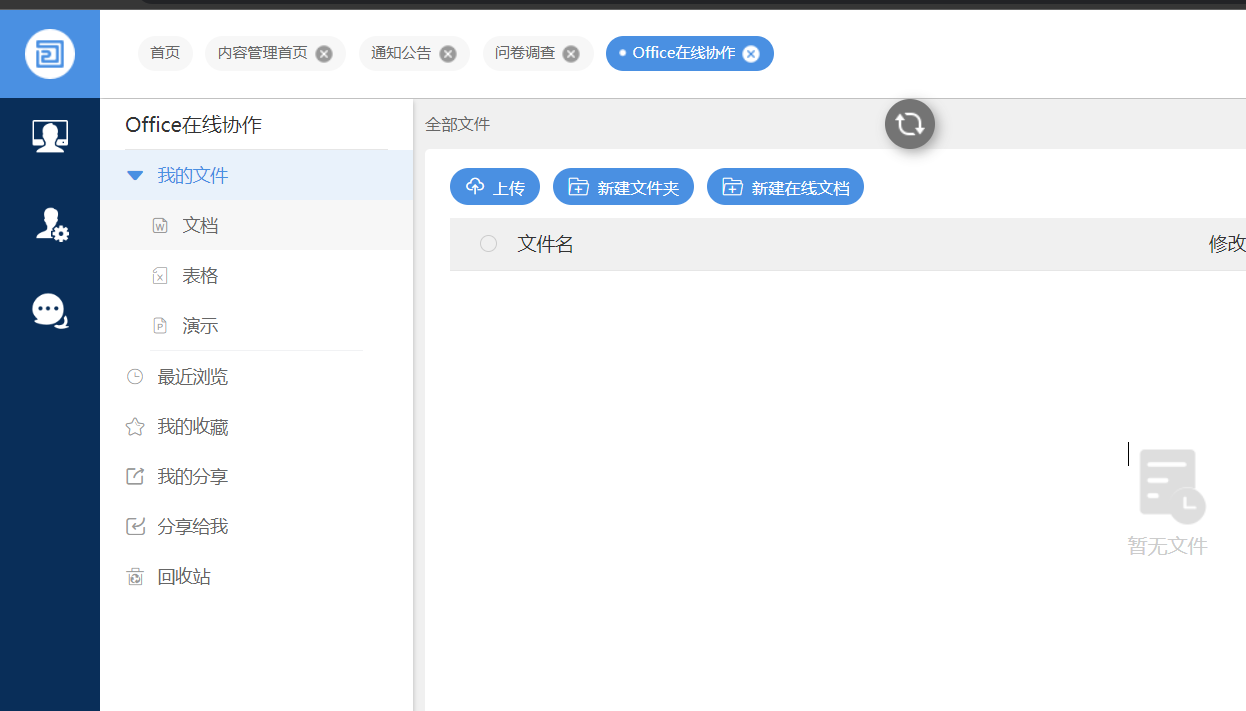
Task: Click the shared-in icon beside 分享给我
Action: (x=135, y=527)
